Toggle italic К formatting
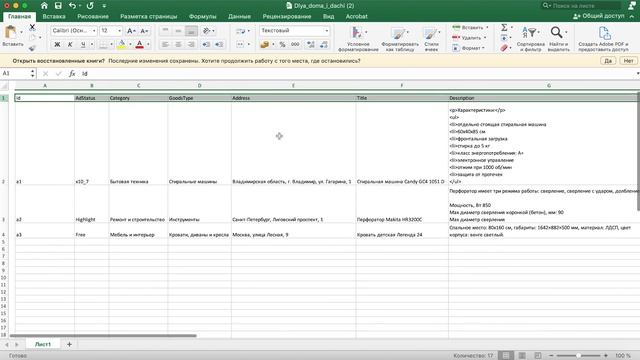 click(x=70, y=44)
